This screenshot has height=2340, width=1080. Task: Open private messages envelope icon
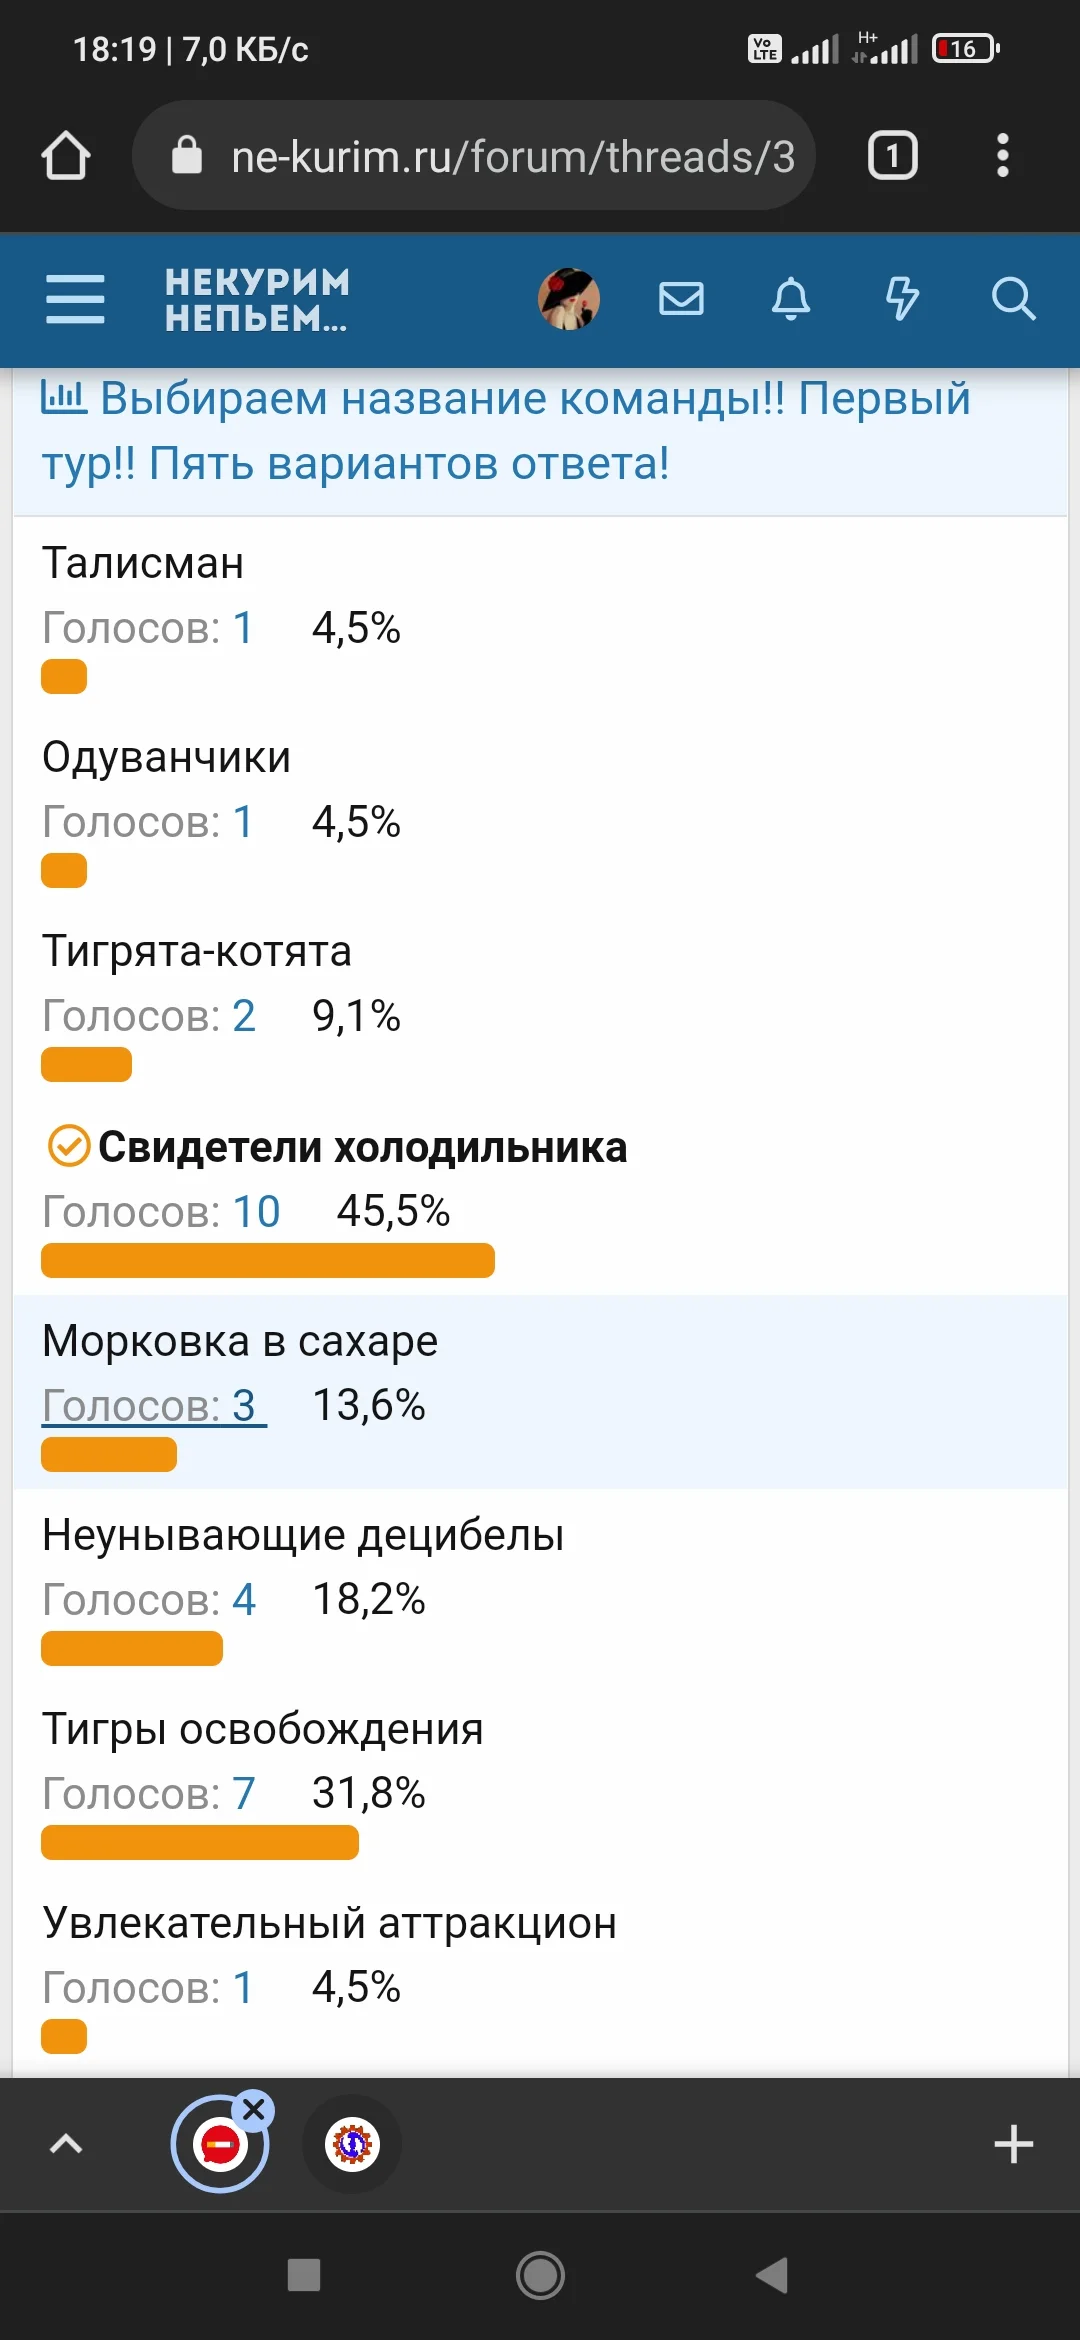pos(681,299)
